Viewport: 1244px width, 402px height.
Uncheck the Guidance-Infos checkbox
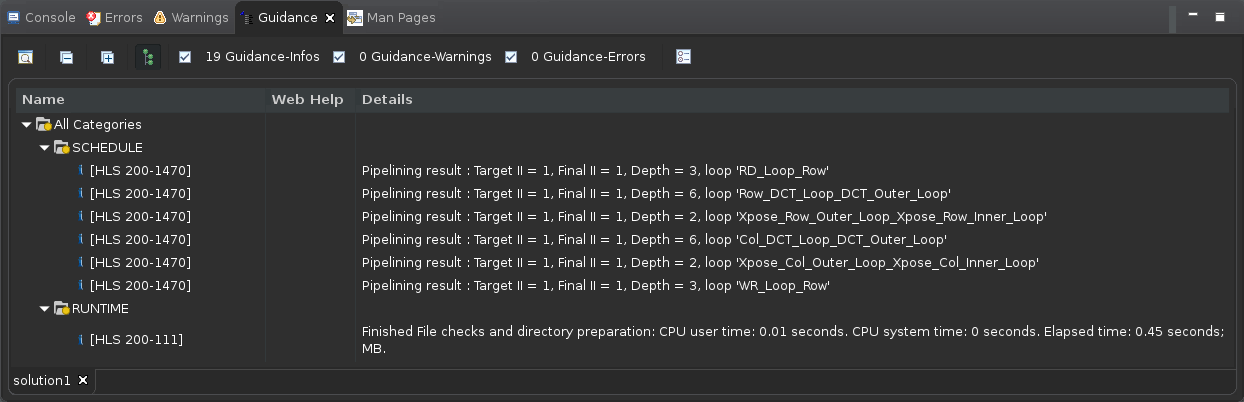[185, 57]
